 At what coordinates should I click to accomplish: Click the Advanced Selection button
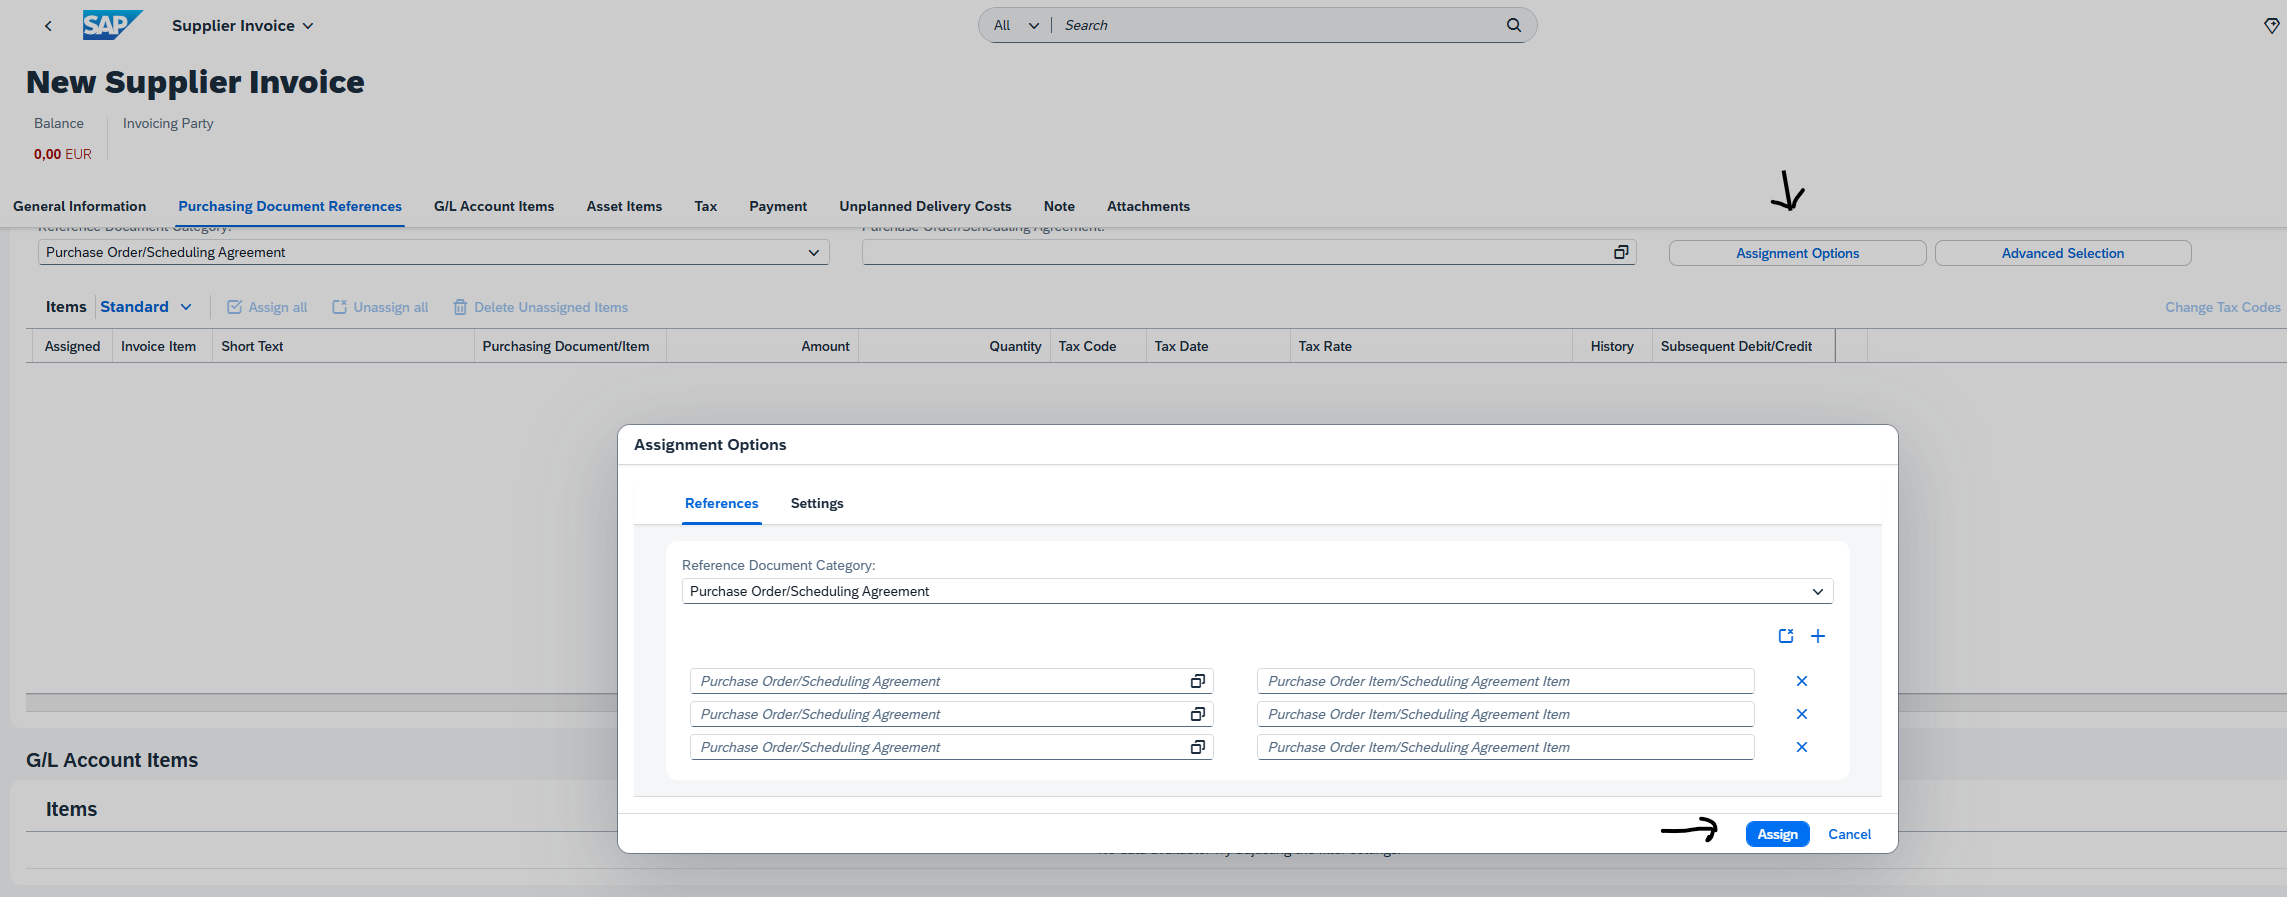tap(2062, 253)
